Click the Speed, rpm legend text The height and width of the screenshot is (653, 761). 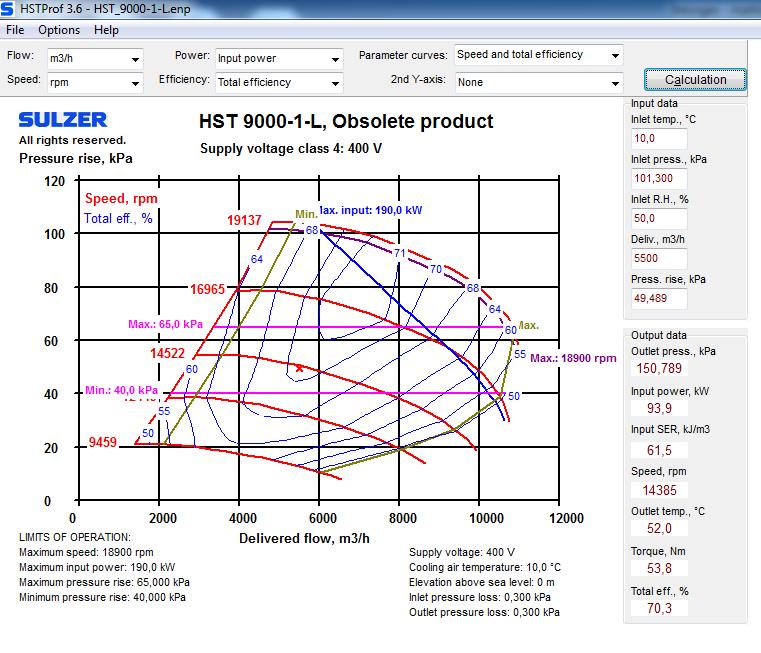[121, 198]
